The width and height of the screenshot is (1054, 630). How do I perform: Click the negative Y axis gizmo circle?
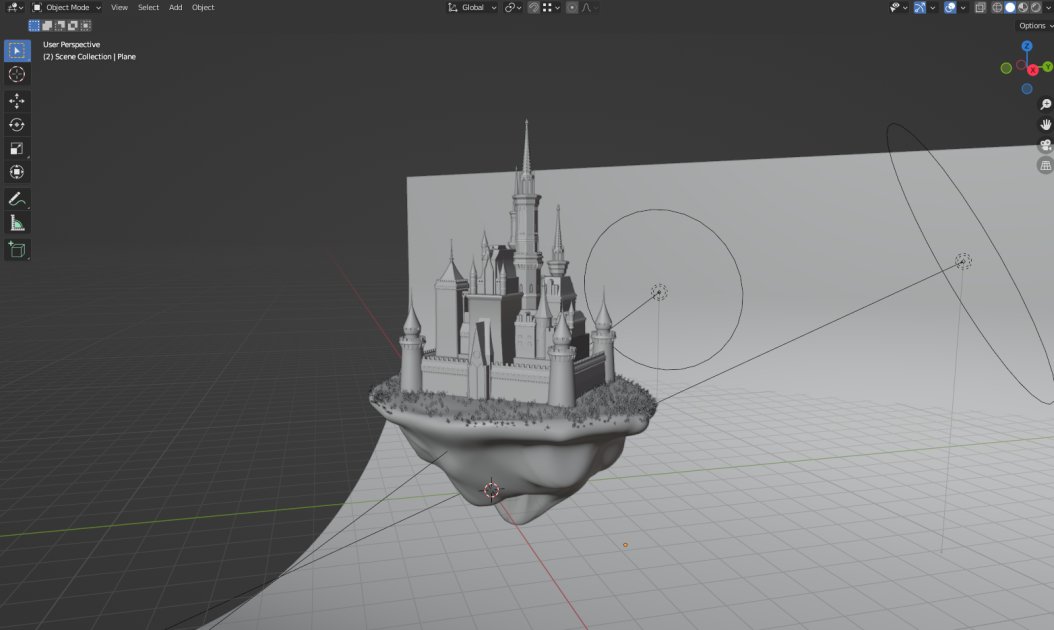click(1006, 68)
